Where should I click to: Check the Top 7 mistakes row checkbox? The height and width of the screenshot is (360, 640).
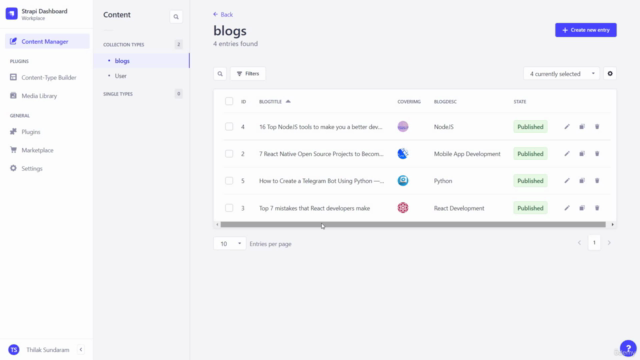click(x=229, y=208)
